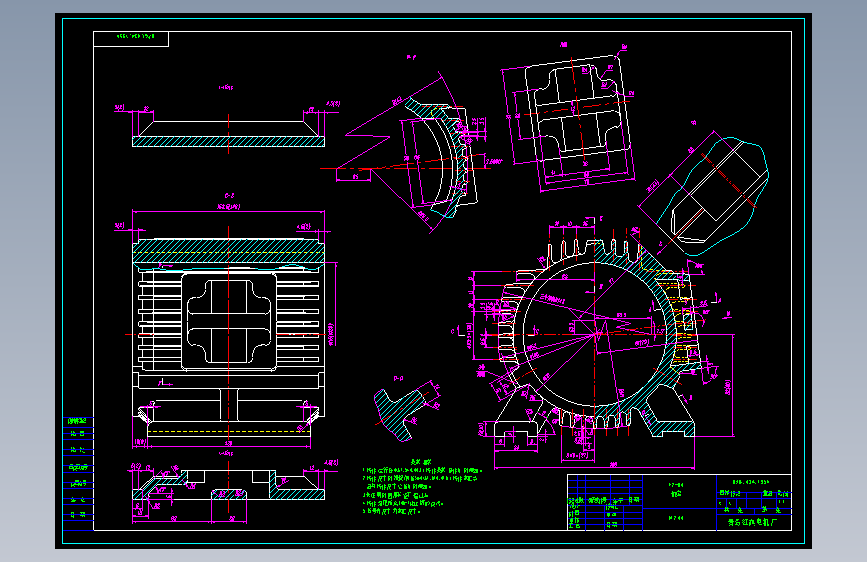
Task: Click the blue revision grid in the title block
Action: 605,502
